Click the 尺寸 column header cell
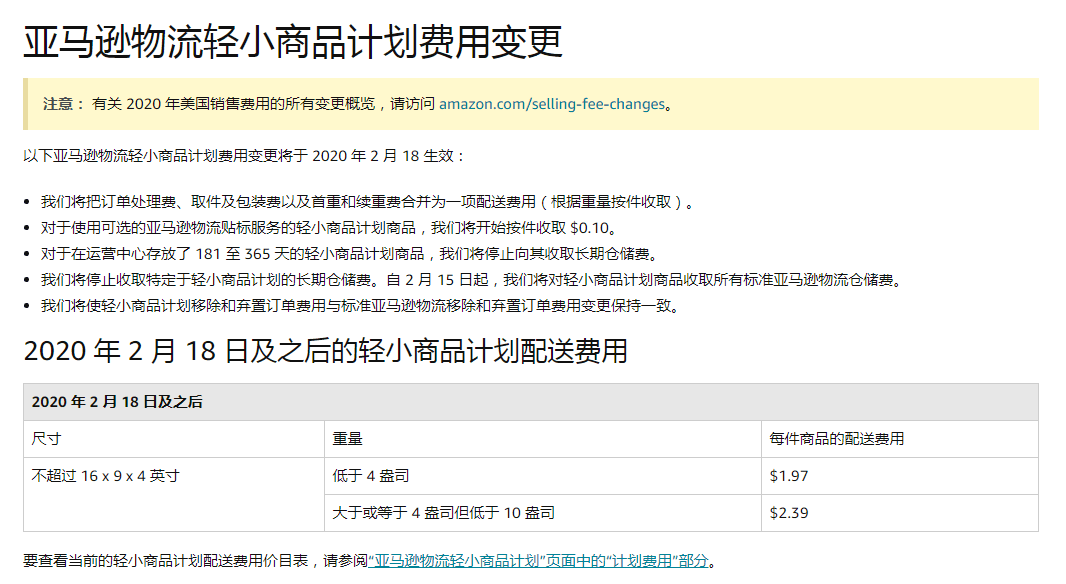Image resolution: width=1066 pixels, height=584 pixels. (x=174, y=439)
